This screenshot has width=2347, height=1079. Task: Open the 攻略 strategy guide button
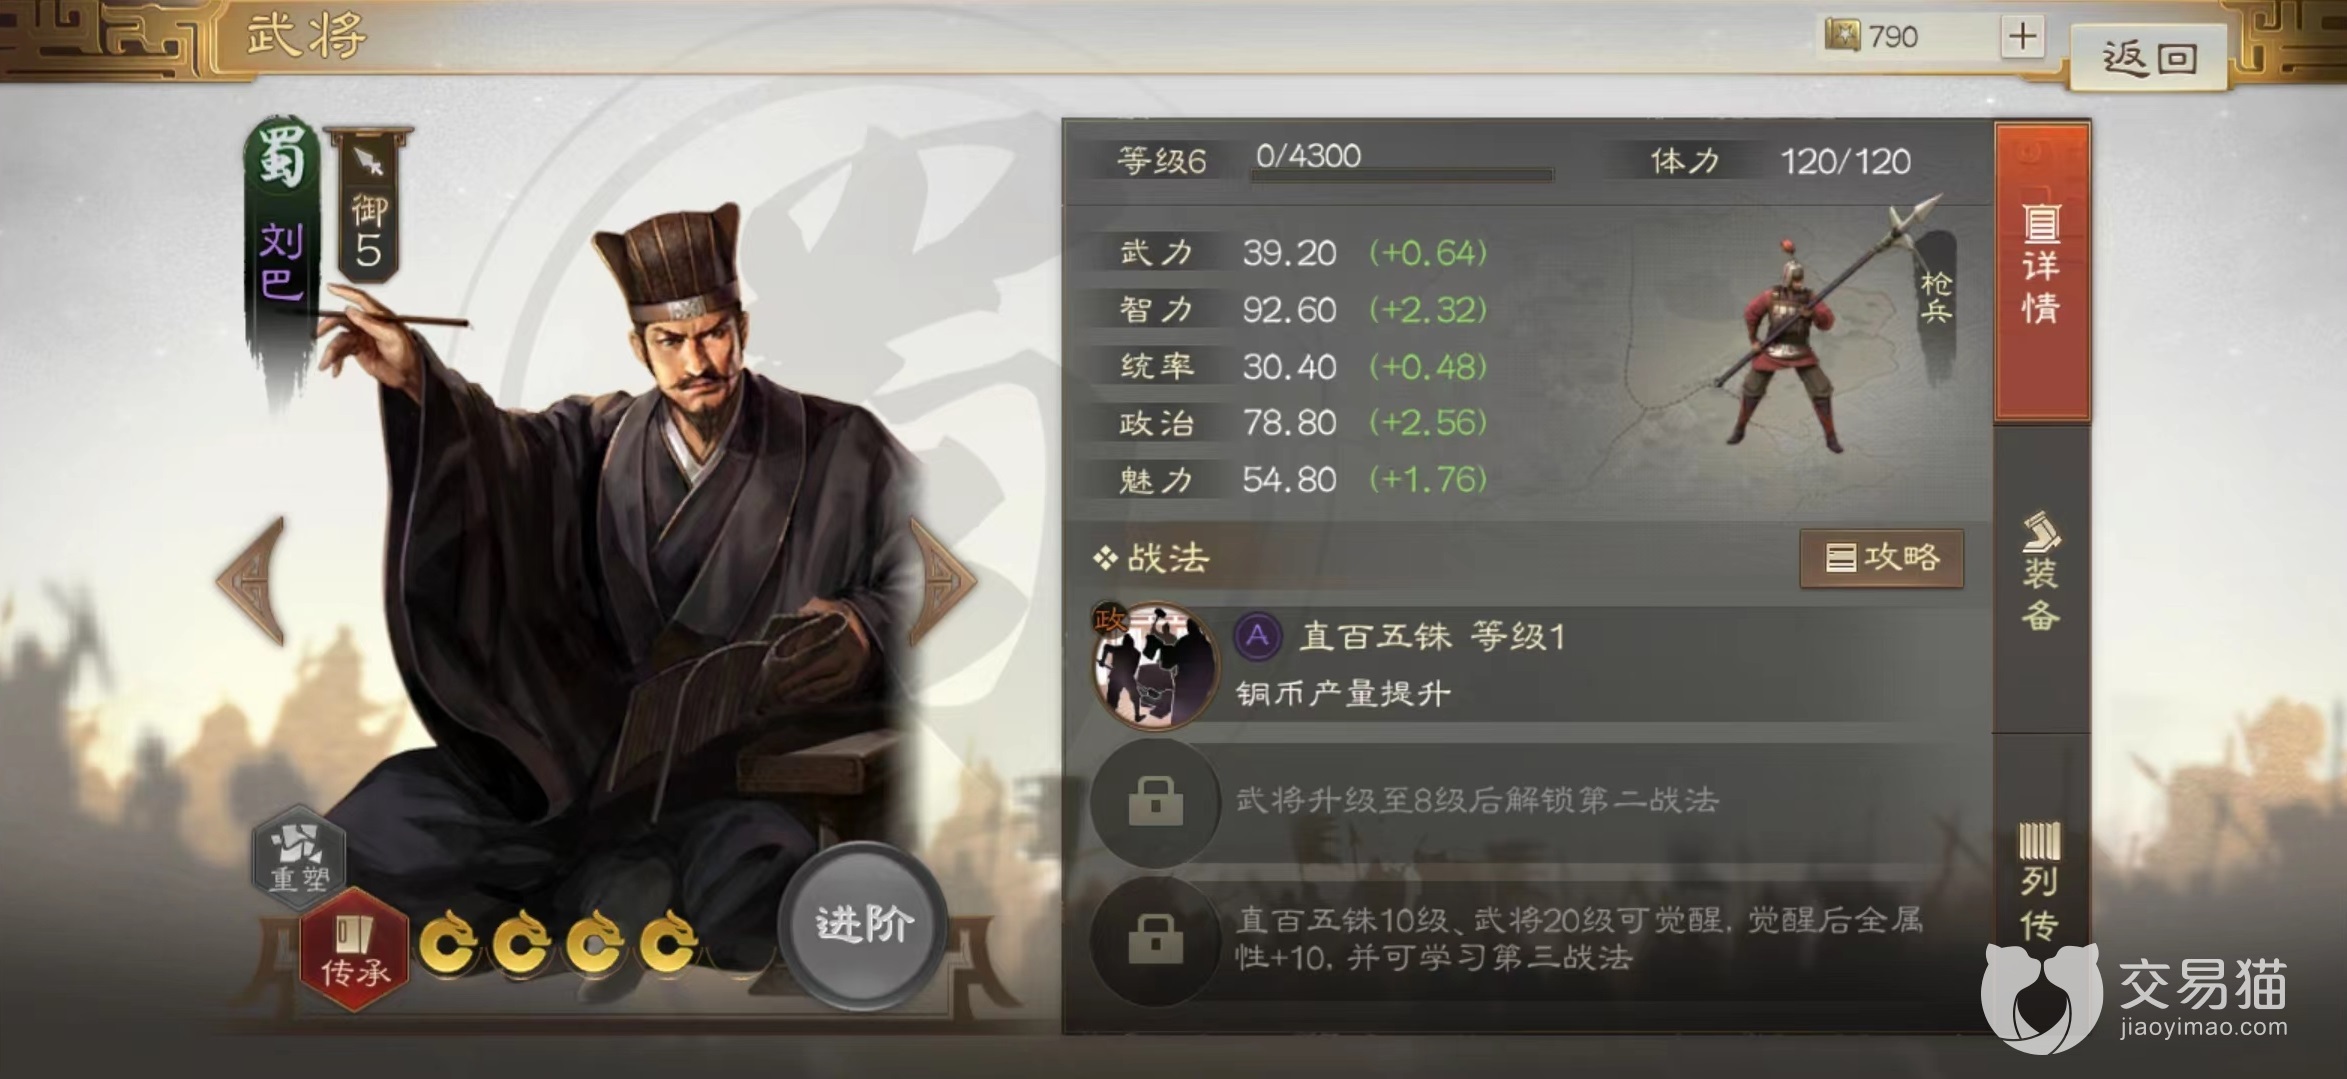pos(1881,558)
